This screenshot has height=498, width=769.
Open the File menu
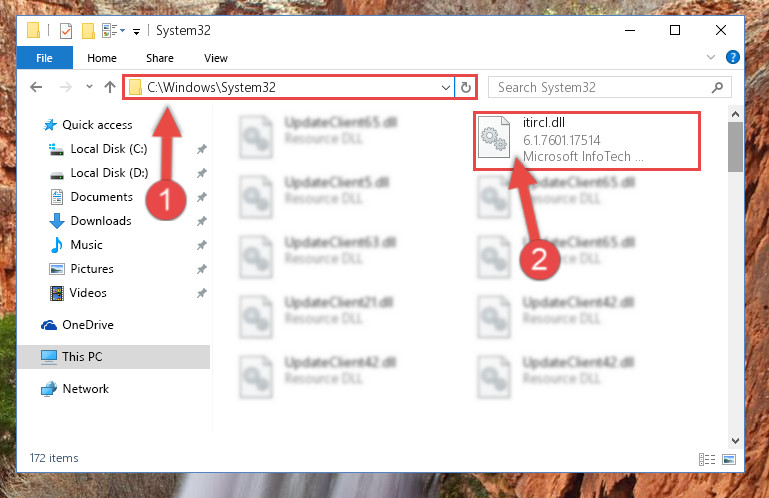pyautogui.click(x=45, y=58)
